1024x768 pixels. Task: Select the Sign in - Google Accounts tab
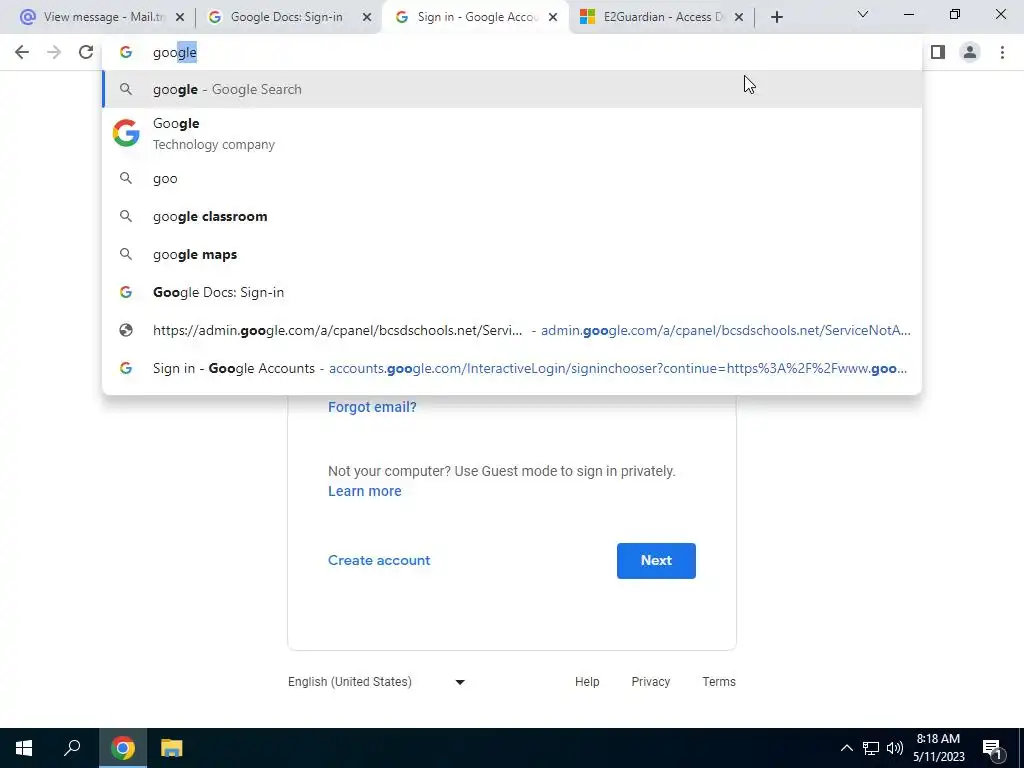(x=477, y=17)
